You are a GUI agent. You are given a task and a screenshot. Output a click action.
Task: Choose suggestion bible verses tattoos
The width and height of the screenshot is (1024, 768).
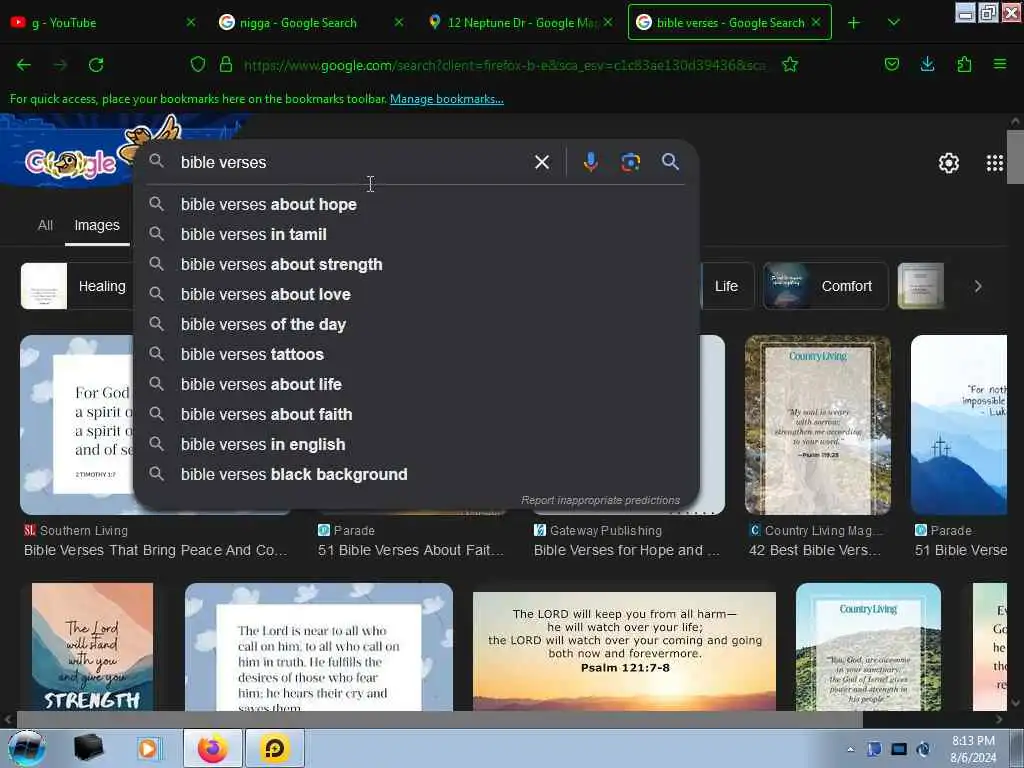[x=416, y=355]
